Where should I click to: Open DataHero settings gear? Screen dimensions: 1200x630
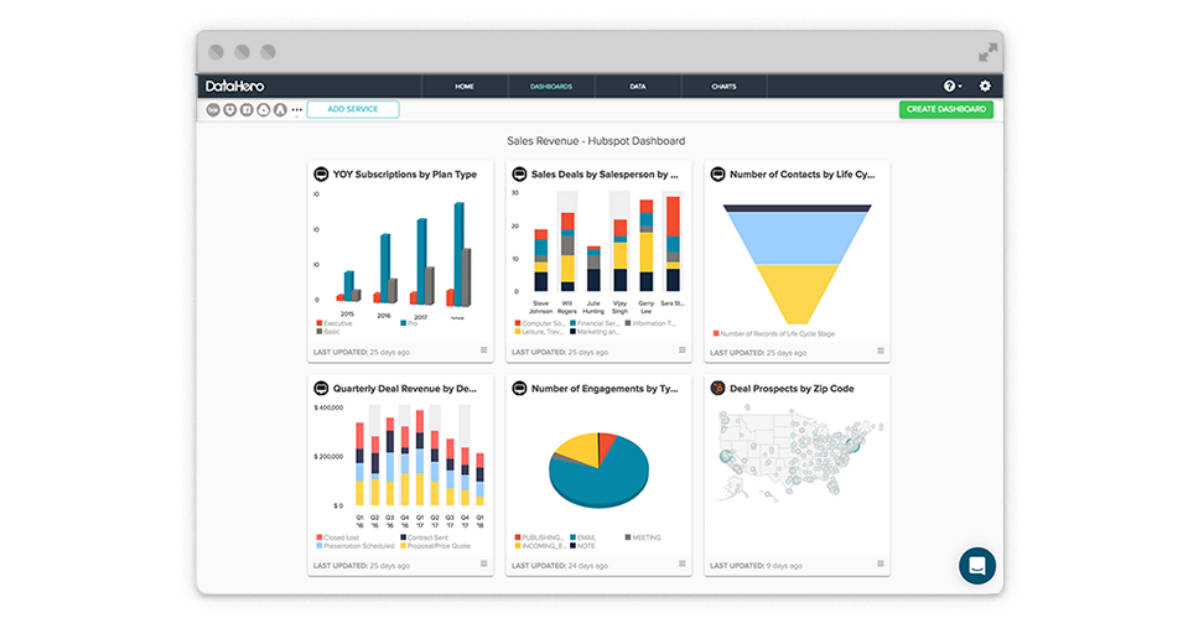point(985,86)
